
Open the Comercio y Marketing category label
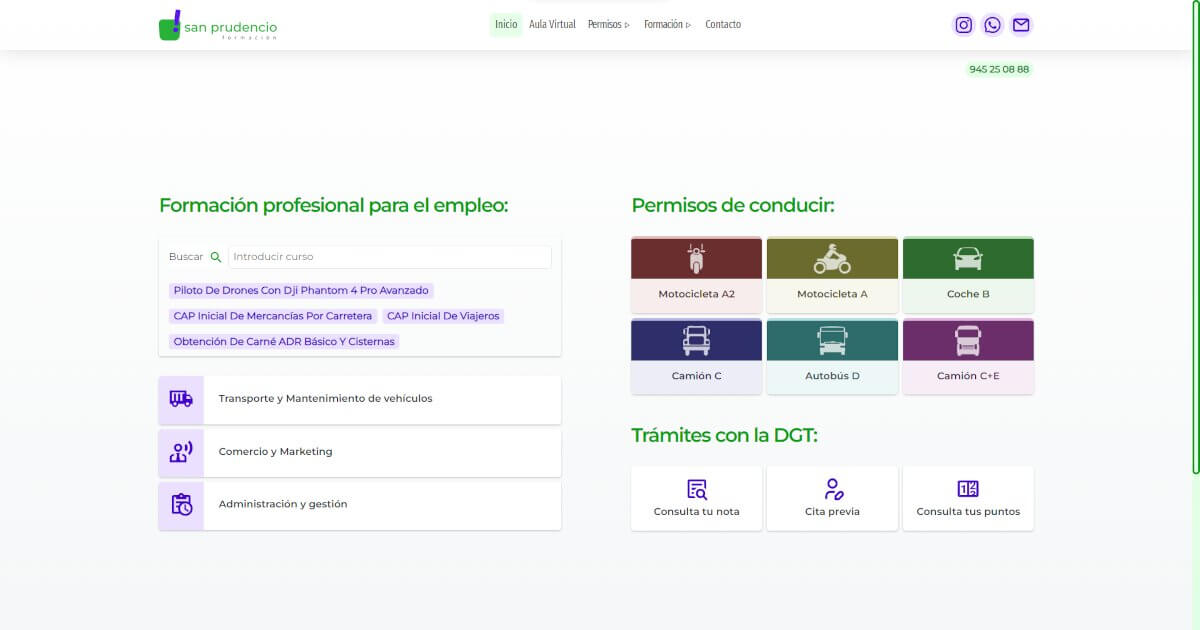click(x=275, y=452)
